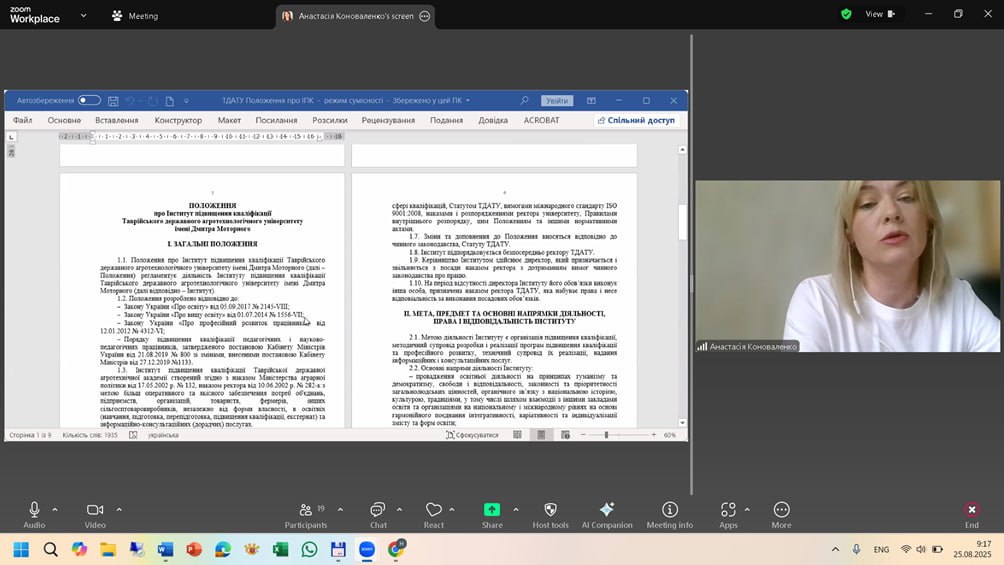The height and width of the screenshot is (565, 1004).
Task: Open Excel from the Windows taskbar
Action: (280, 549)
